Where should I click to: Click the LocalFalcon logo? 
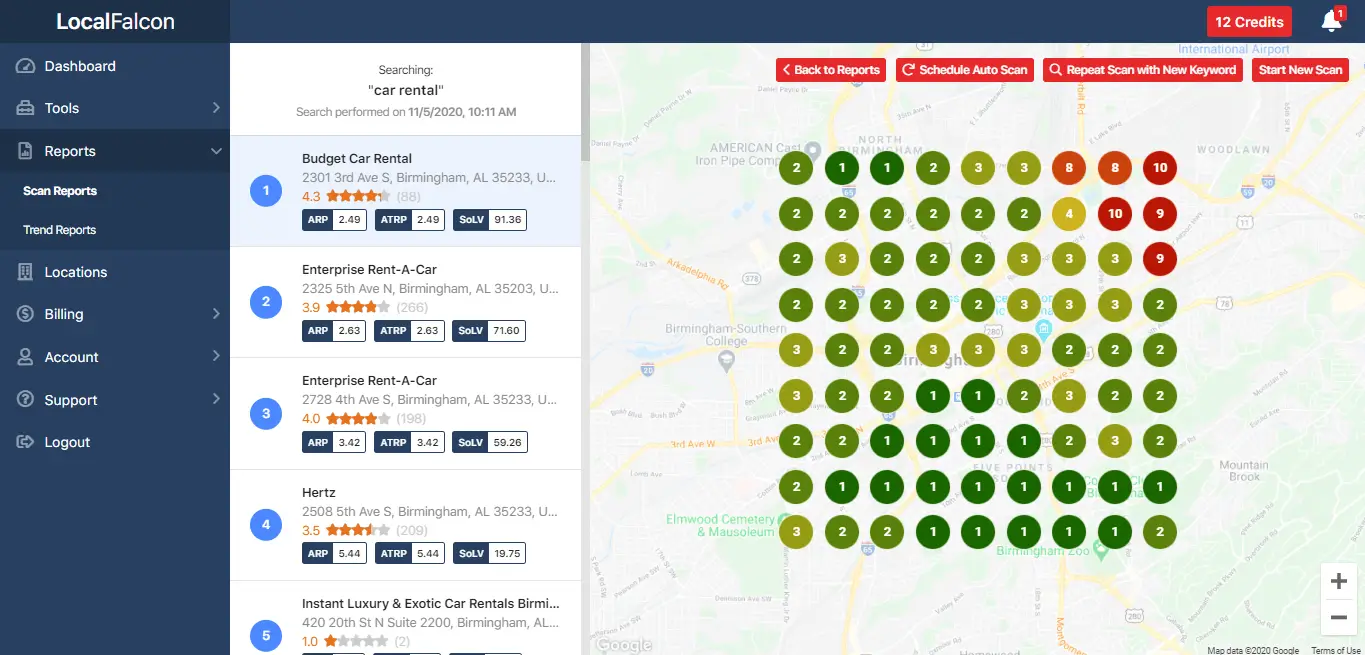(x=115, y=21)
